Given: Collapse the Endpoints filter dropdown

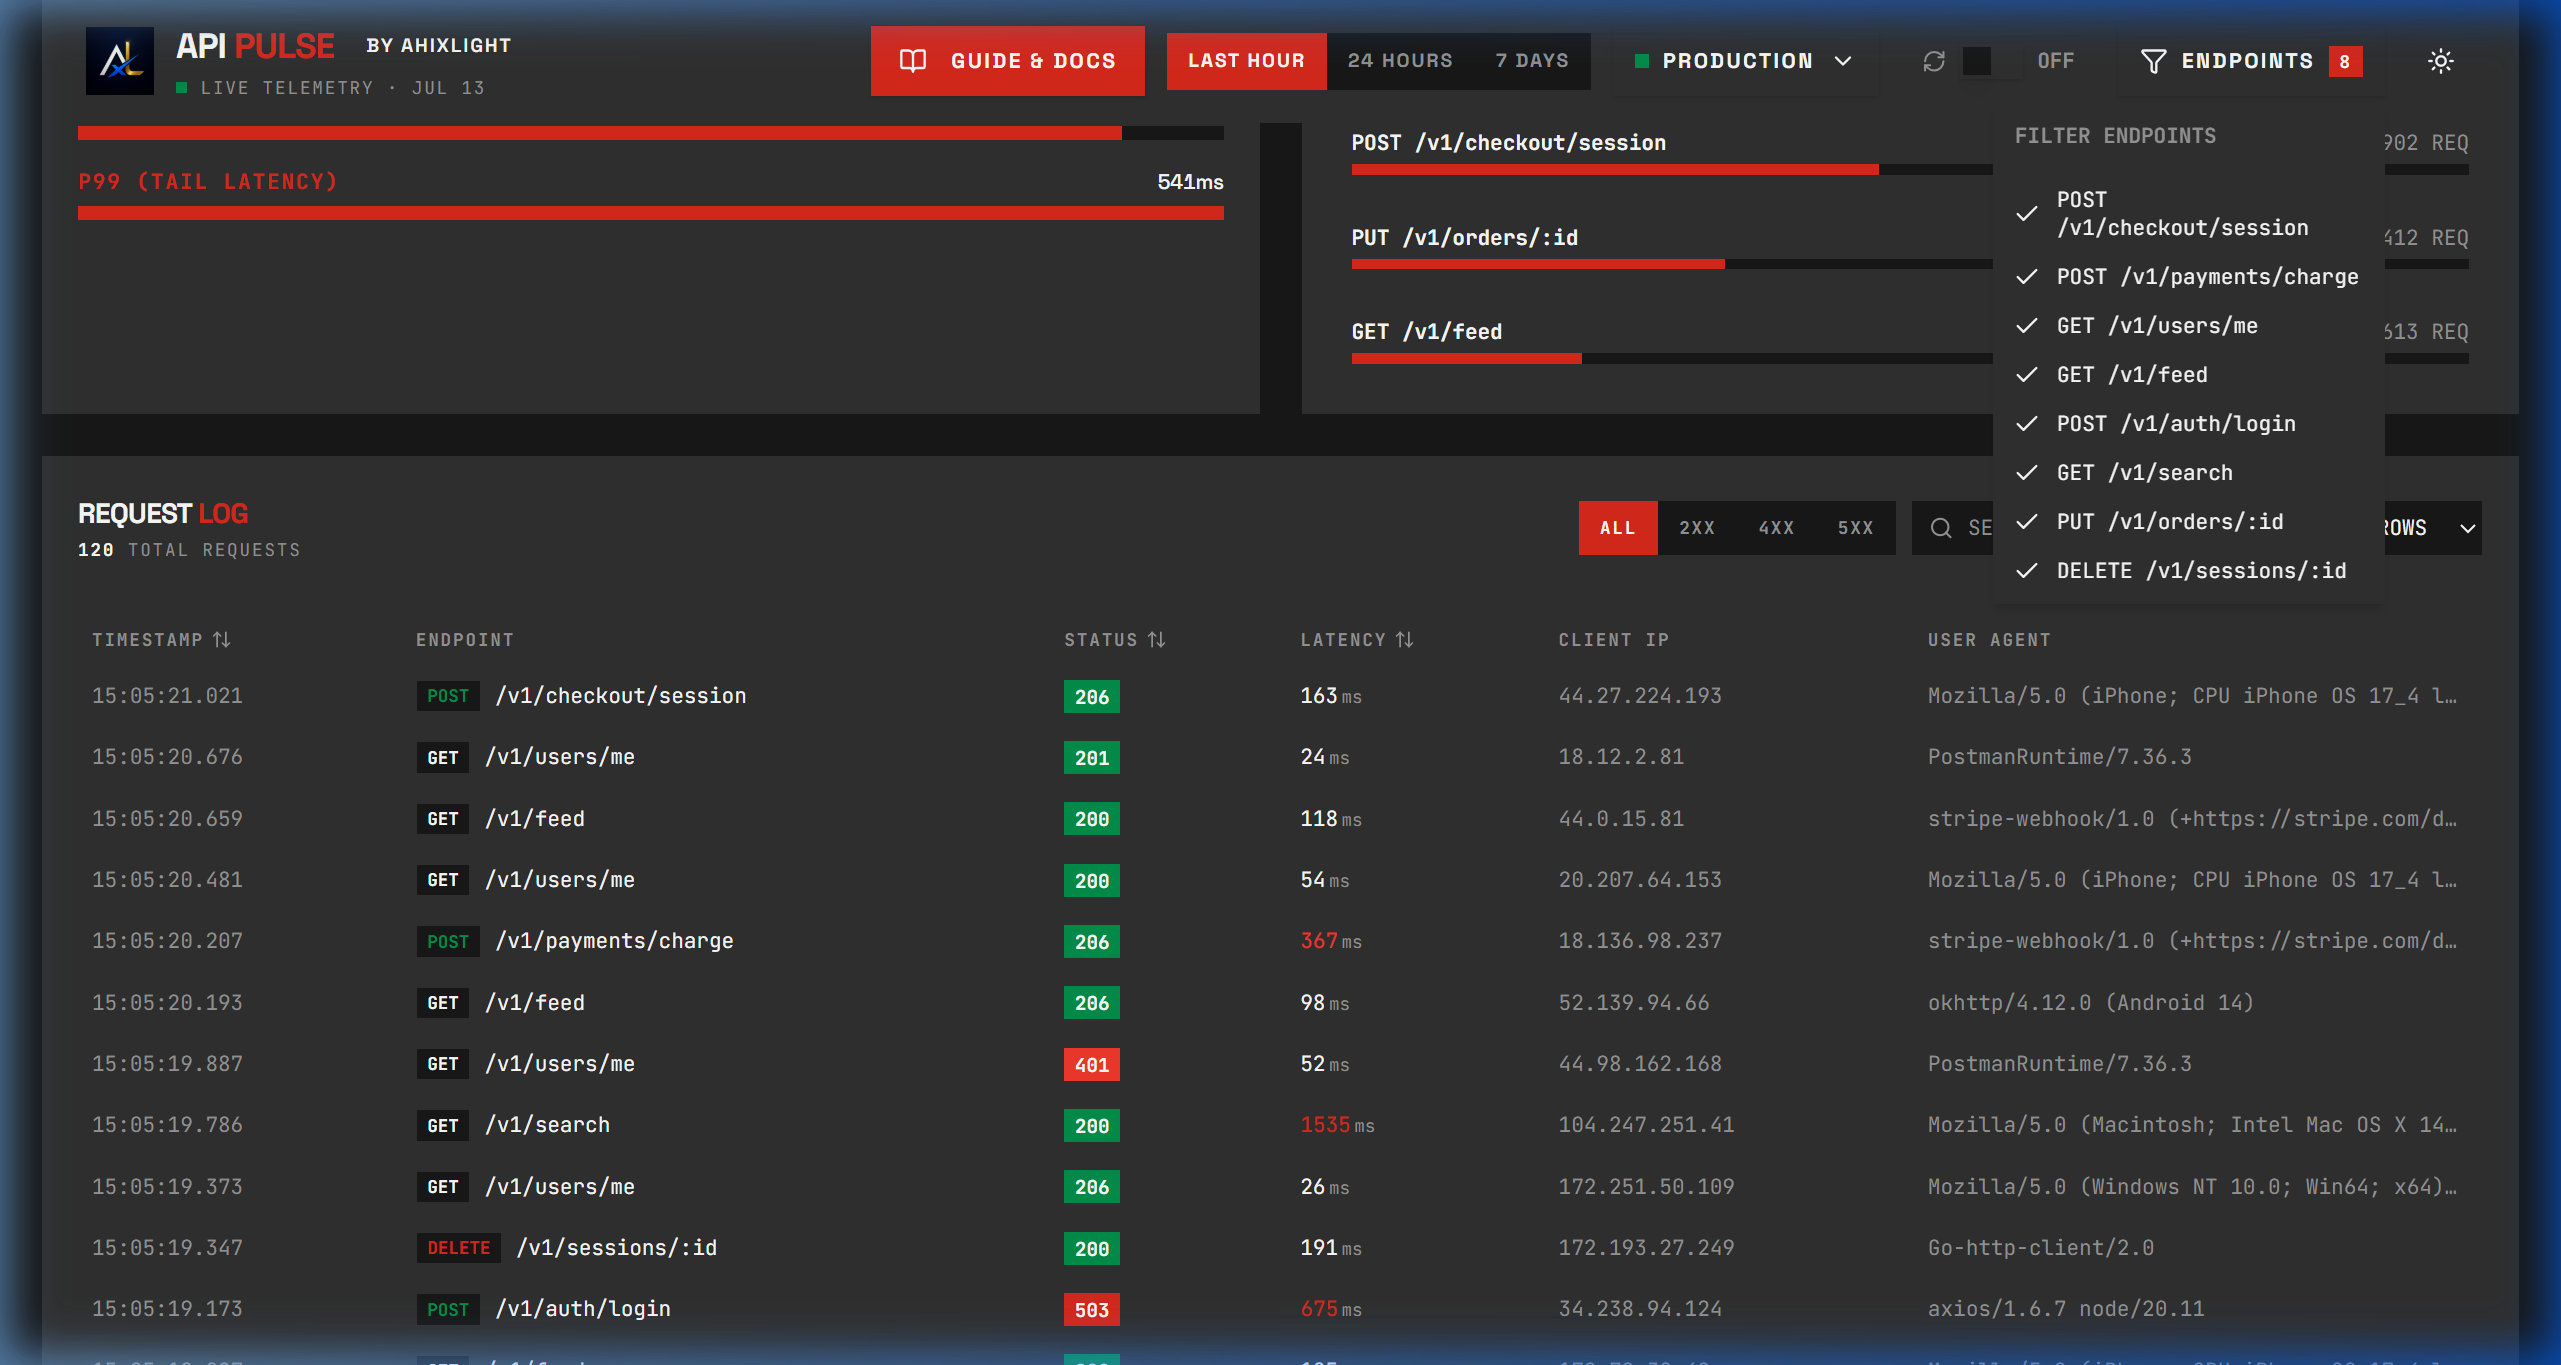Looking at the screenshot, I should 2250,61.
